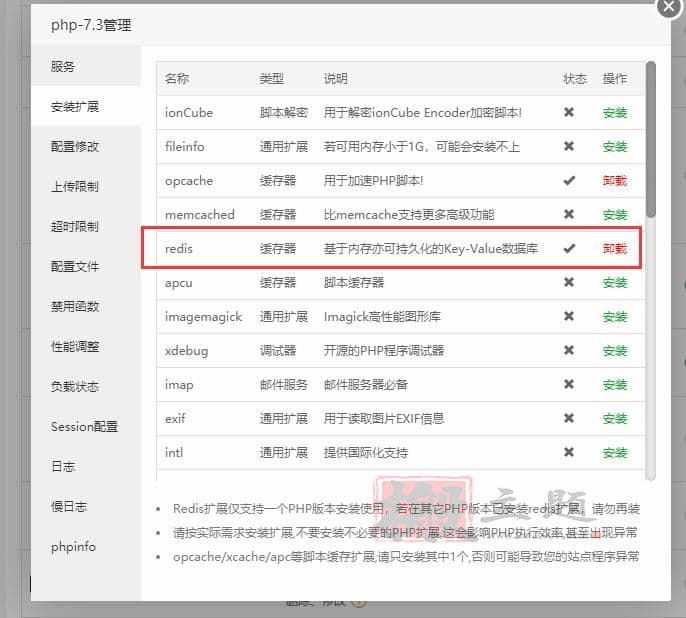Viewport: 686px width, 618px height.
Task: Select the imagemagick extension name
Action: [203, 317]
